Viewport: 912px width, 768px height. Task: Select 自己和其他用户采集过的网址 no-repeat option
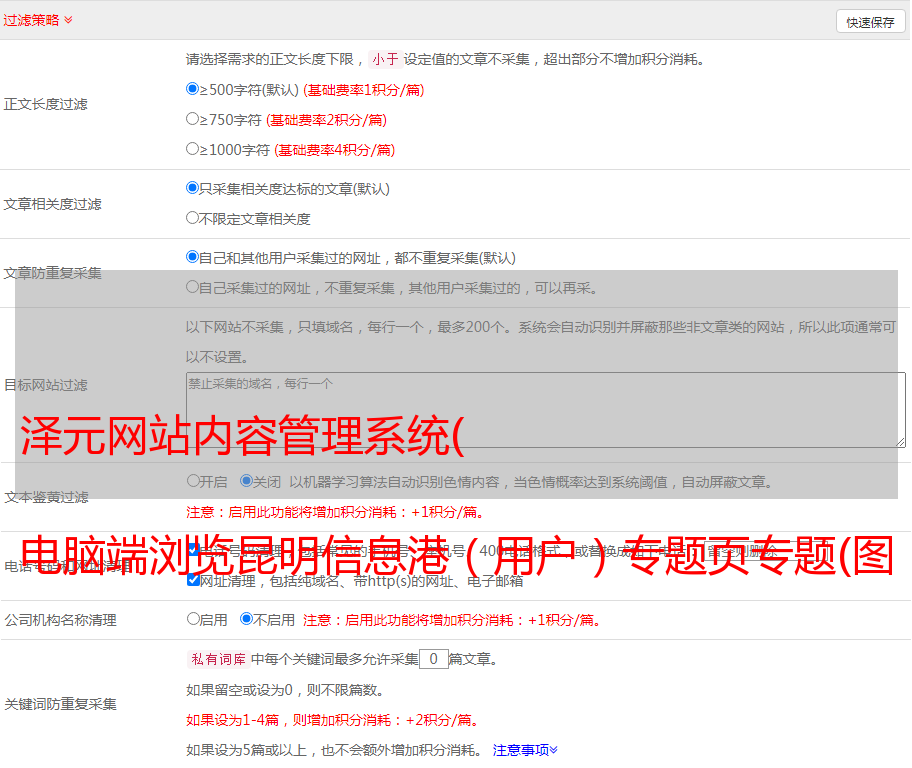(x=192, y=257)
